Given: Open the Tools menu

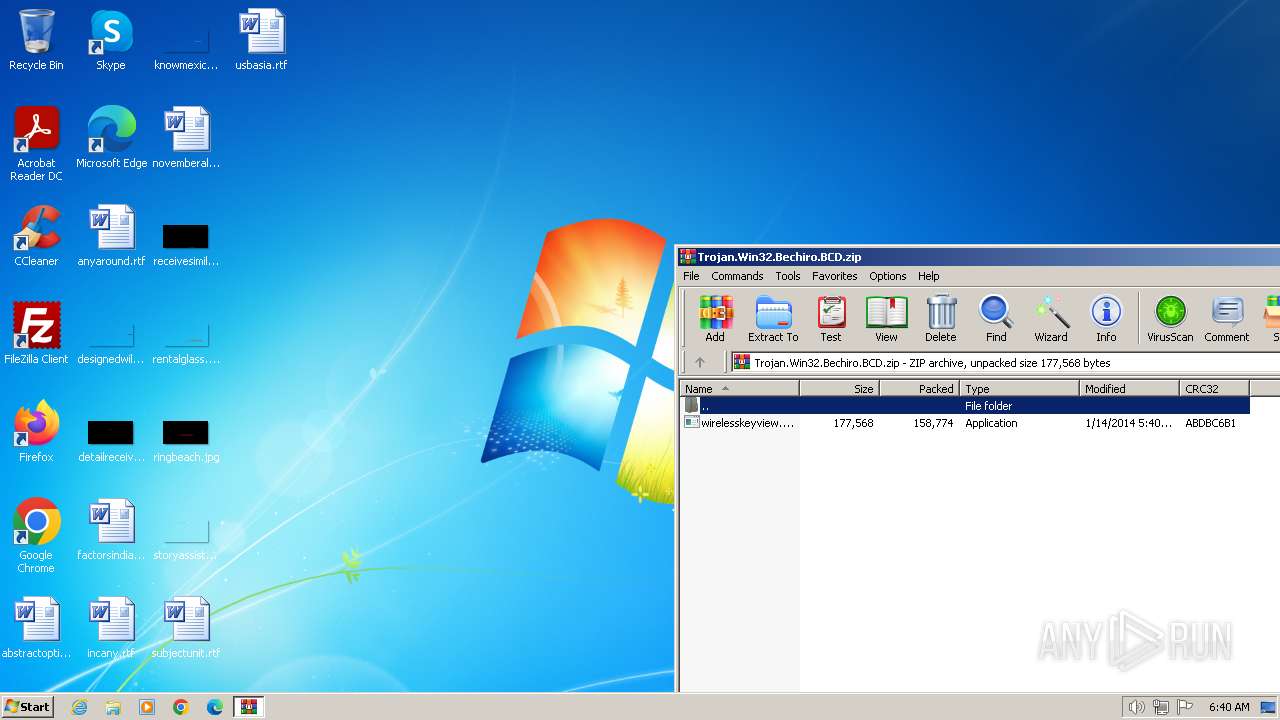Looking at the screenshot, I should 788,276.
